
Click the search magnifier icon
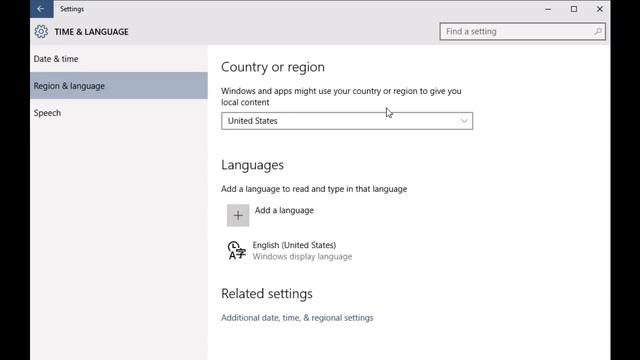[598, 31]
